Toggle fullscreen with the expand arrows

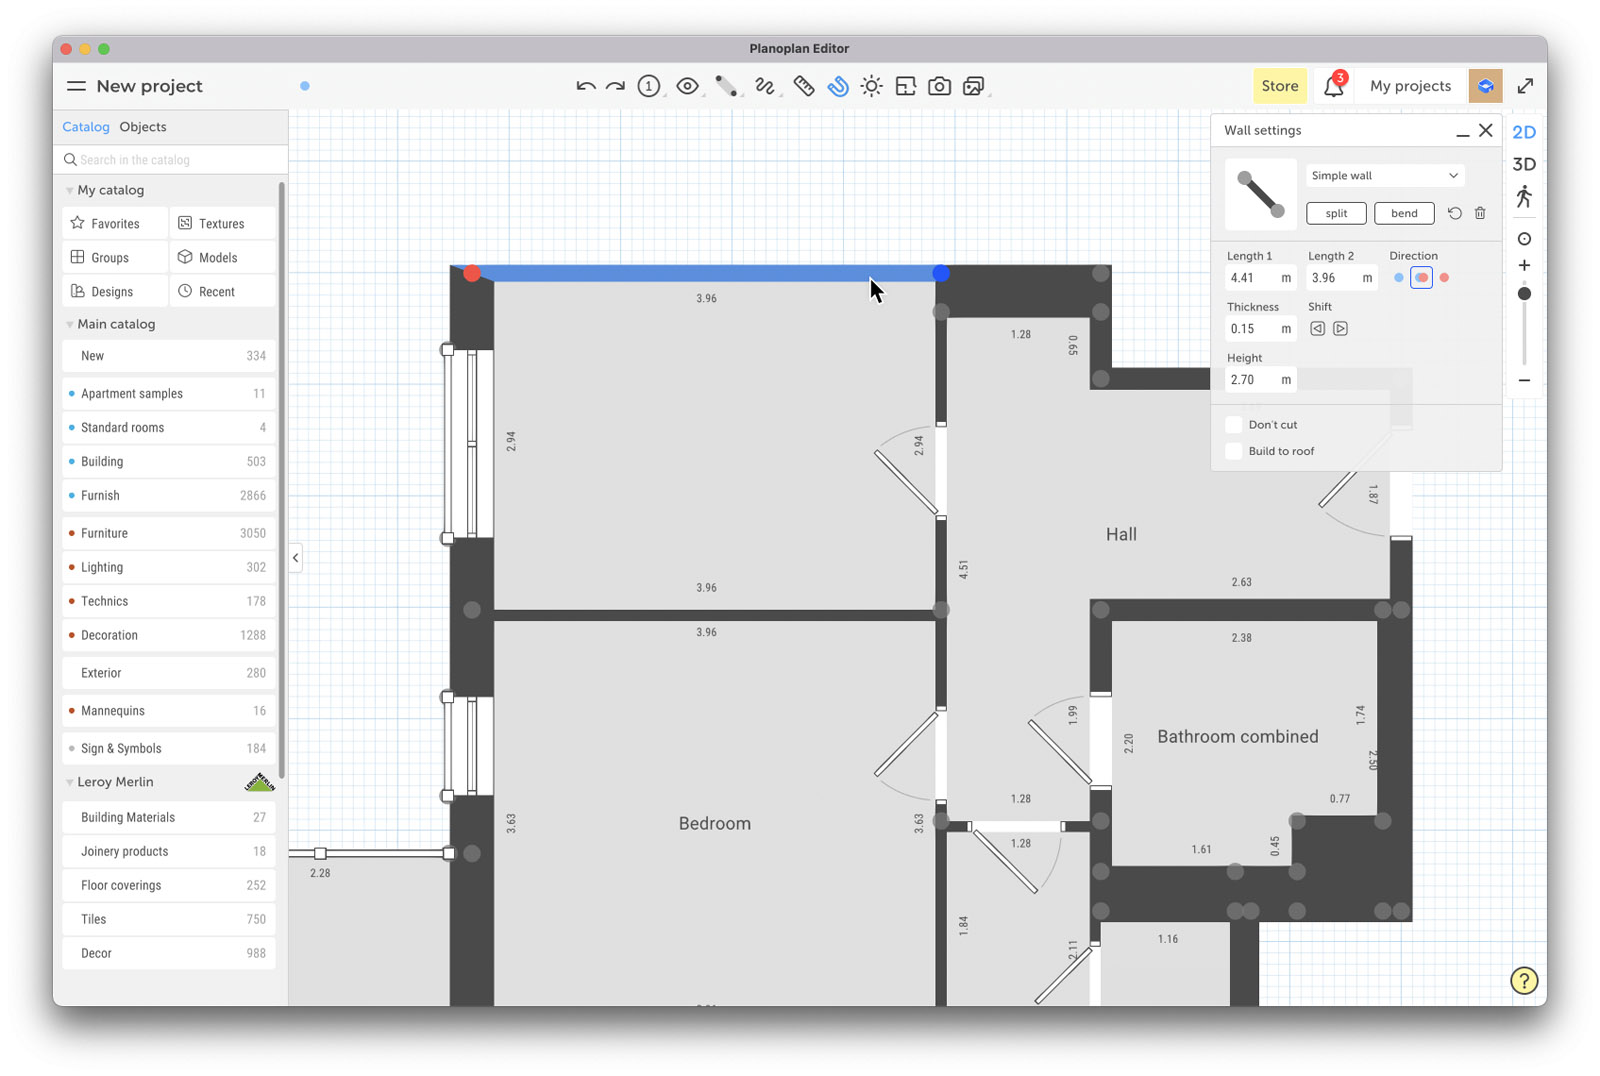click(x=1525, y=86)
